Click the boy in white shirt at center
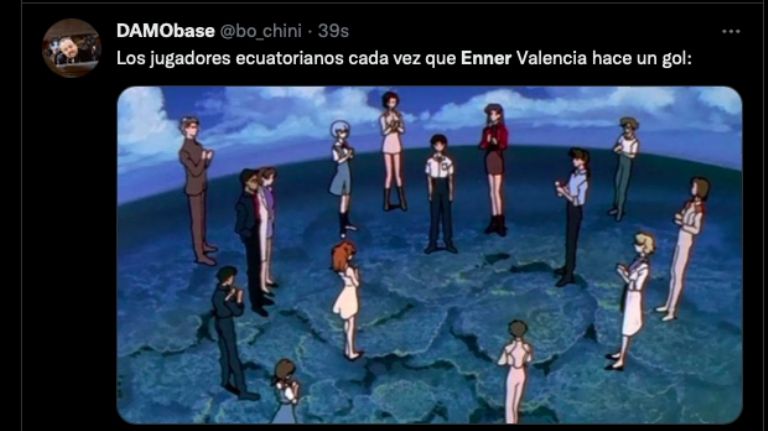Viewport: 768px width, 431px height. (440, 194)
